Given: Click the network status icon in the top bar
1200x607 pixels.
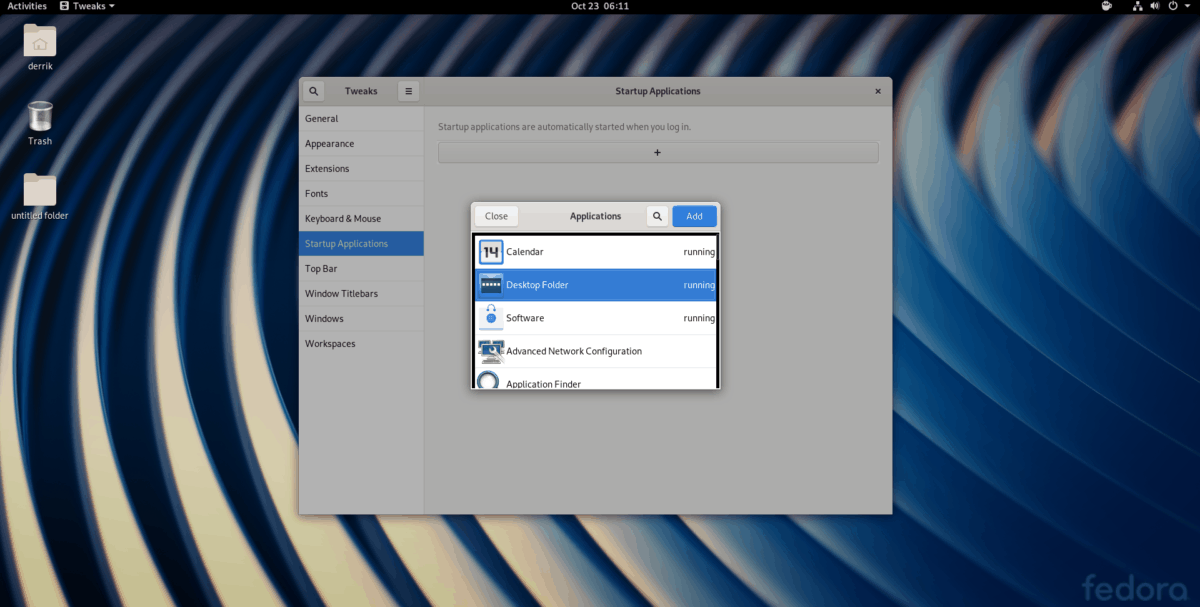Looking at the screenshot, I should tap(1138, 6).
